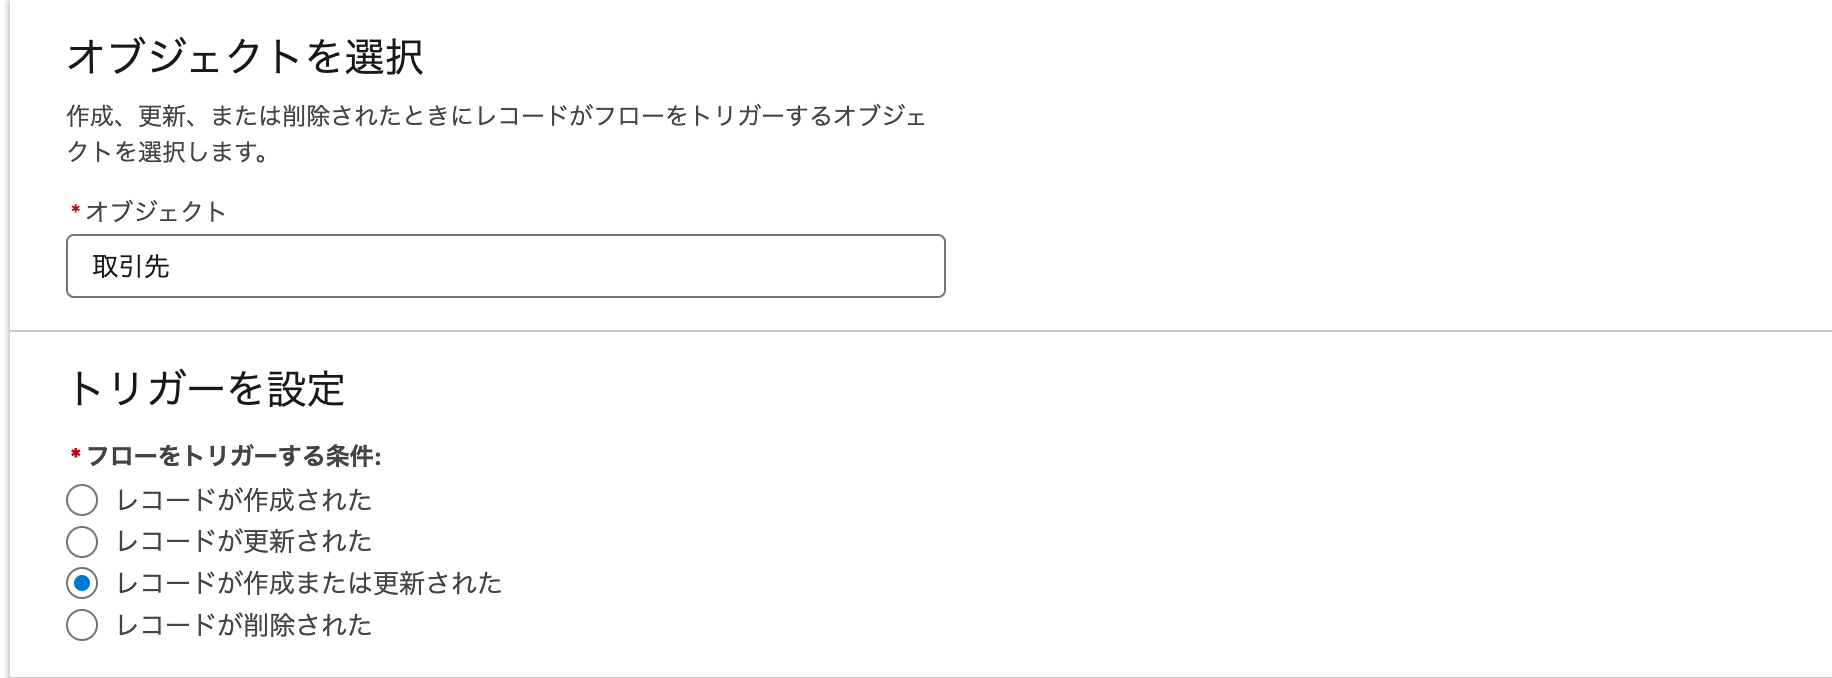This screenshot has height=678, width=1832.
Task: Select the レコードが更新された radio button
Action: (x=84, y=541)
